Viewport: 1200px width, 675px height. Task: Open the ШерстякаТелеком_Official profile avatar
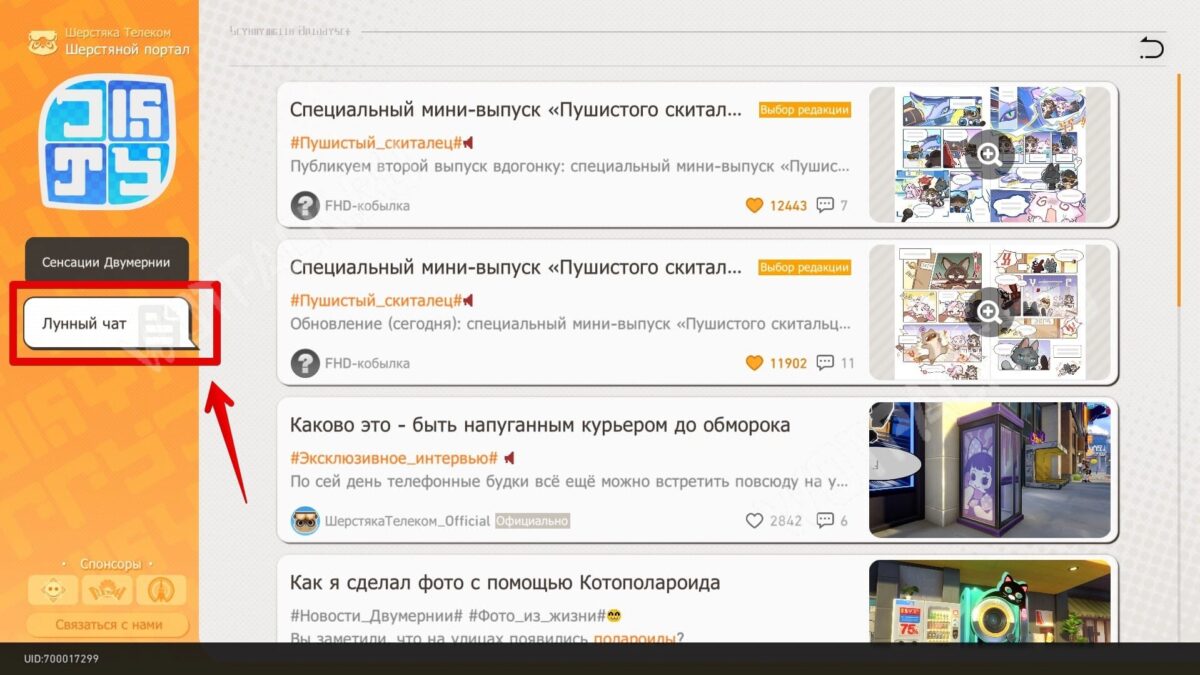pyautogui.click(x=305, y=521)
